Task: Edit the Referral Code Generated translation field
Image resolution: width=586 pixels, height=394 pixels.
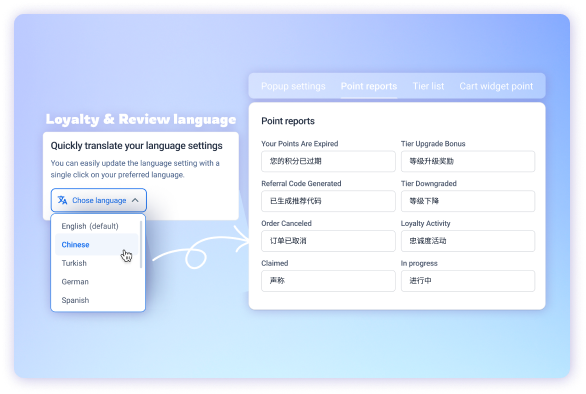Action: click(x=328, y=201)
